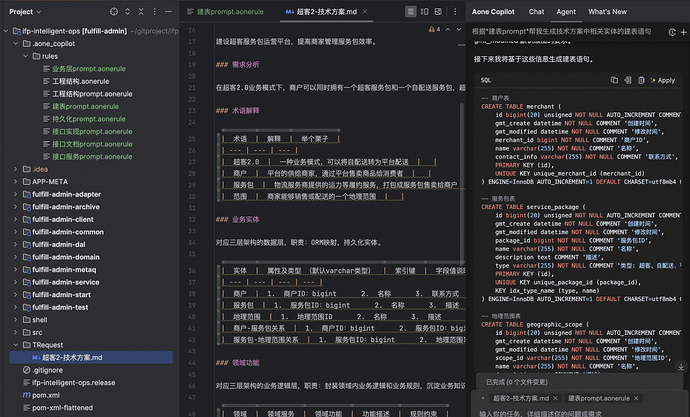This screenshot has height=417, width=690.
Task: Open the Chat tab in Aone Copilot
Action: click(536, 12)
